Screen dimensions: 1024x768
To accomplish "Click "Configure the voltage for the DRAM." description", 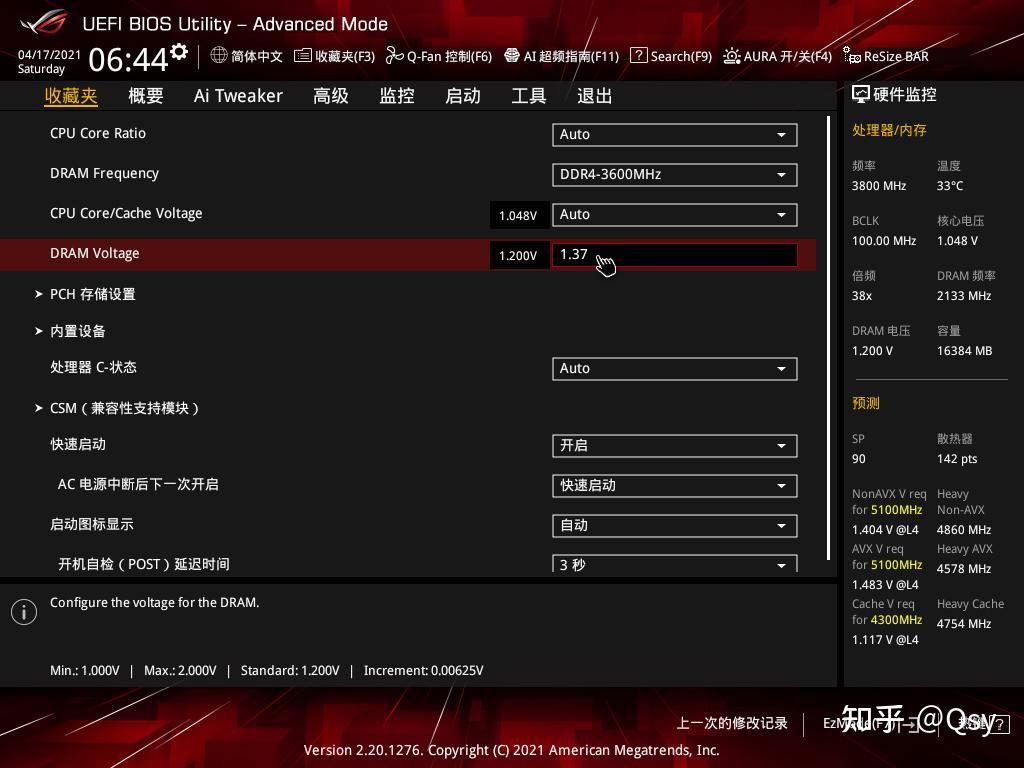I will pos(155,603).
